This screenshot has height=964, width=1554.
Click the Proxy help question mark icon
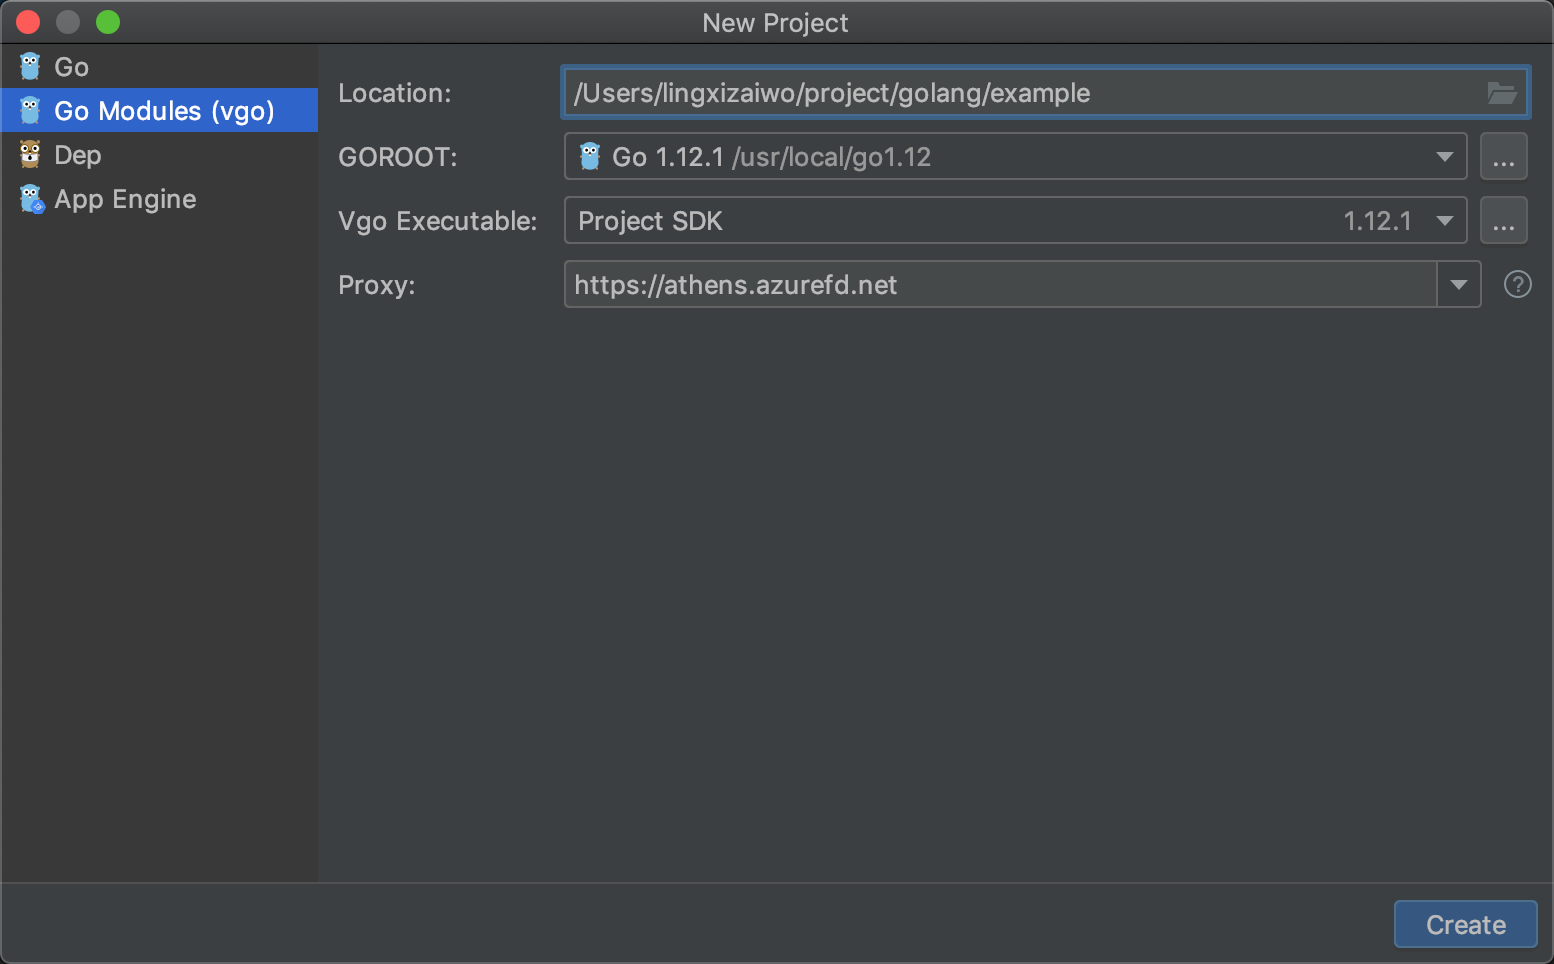pyautogui.click(x=1517, y=285)
